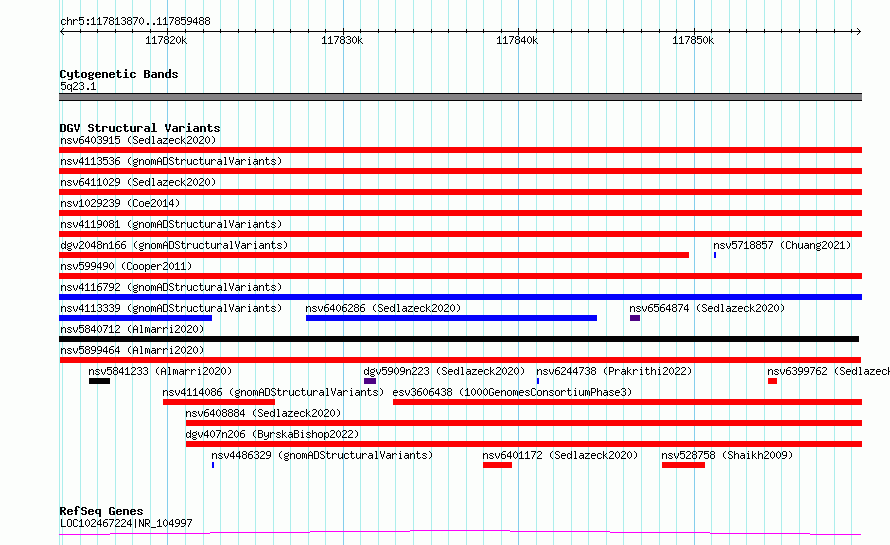Click the red bar under esv3606438

627,402
